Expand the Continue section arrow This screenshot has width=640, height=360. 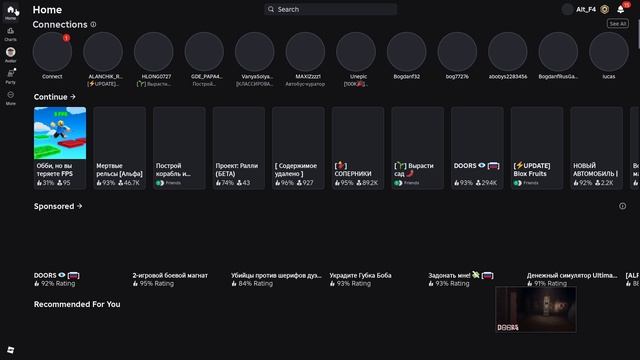coord(73,97)
